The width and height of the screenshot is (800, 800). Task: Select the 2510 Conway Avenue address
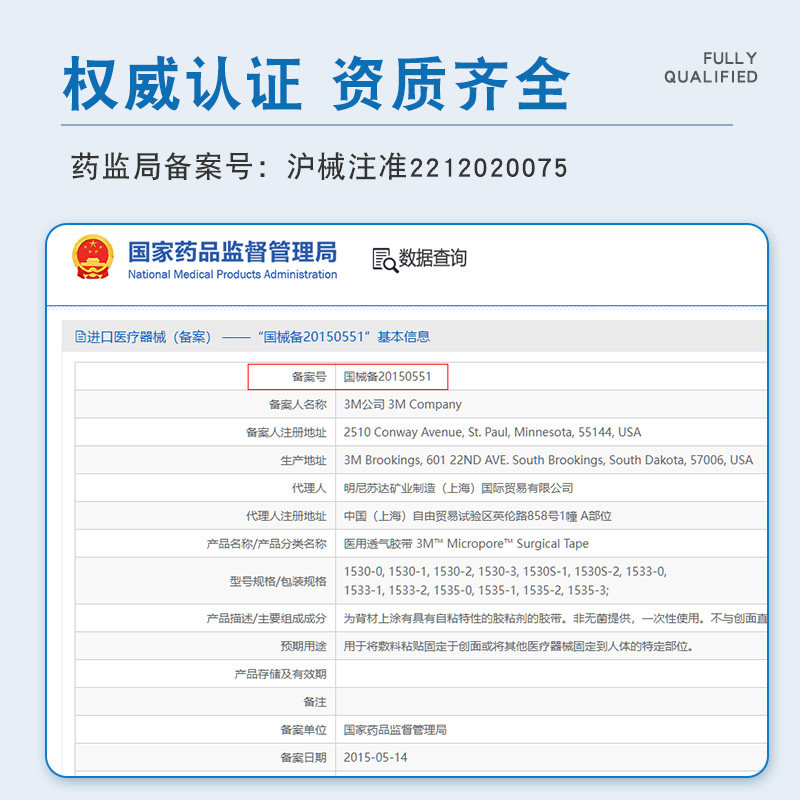point(492,432)
